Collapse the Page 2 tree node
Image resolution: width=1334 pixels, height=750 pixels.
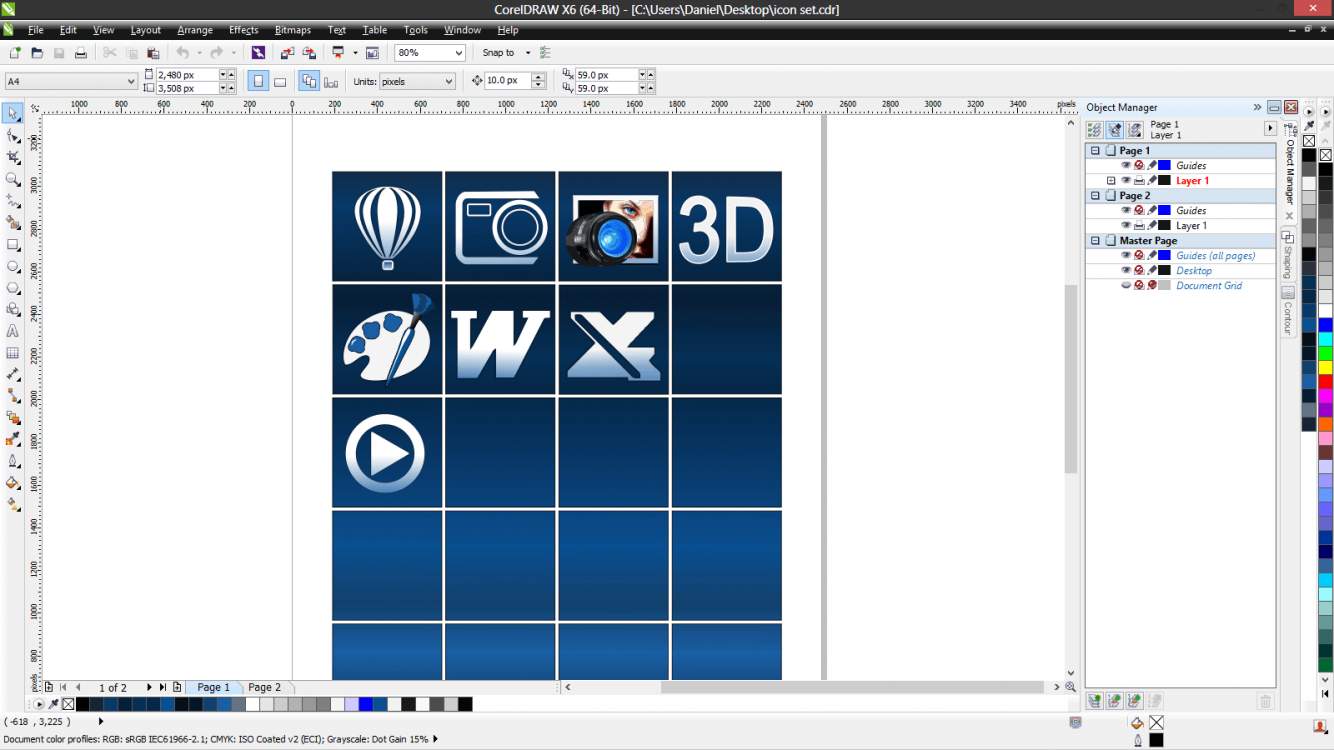(x=1095, y=195)
